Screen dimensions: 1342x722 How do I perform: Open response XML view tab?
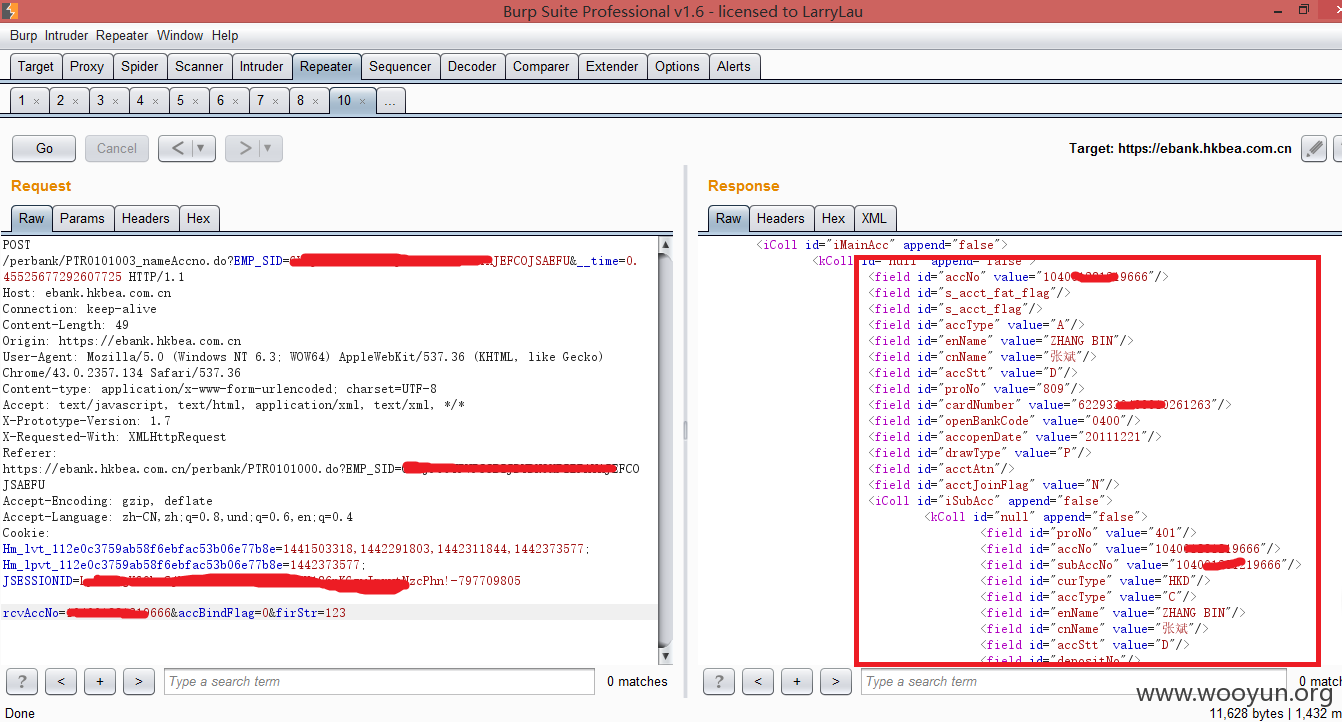click(874, 218)
